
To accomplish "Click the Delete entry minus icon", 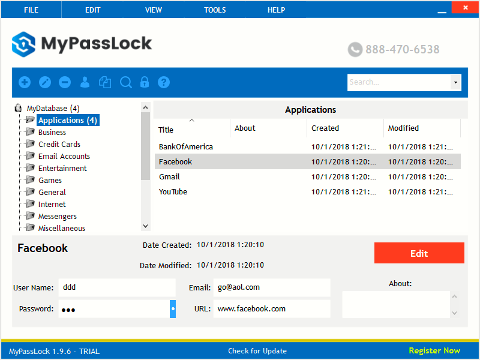I will tap(65, 82).
